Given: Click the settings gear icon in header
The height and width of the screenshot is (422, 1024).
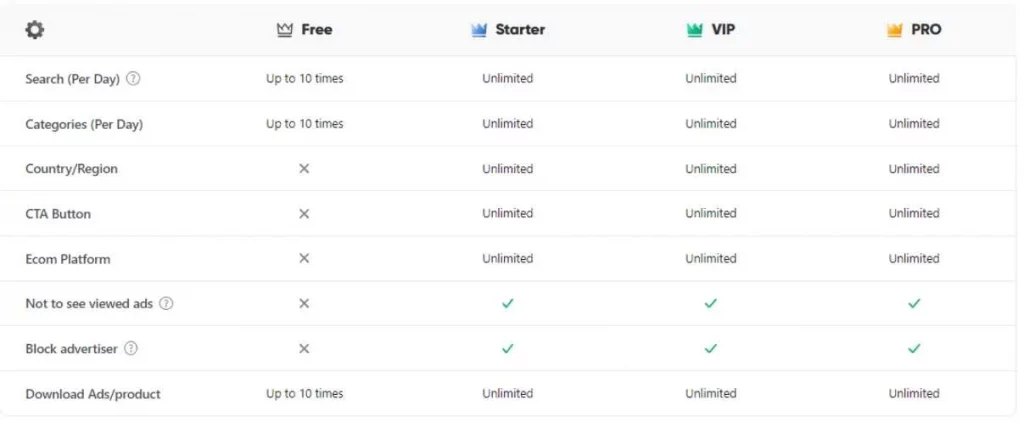Looking at the screenshot, I should coord(35,29).
